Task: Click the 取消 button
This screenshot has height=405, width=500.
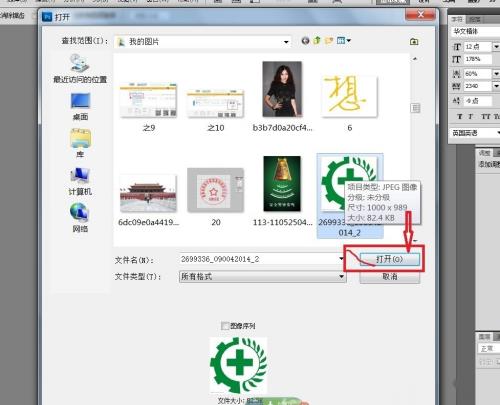Action: coord(389,277)
